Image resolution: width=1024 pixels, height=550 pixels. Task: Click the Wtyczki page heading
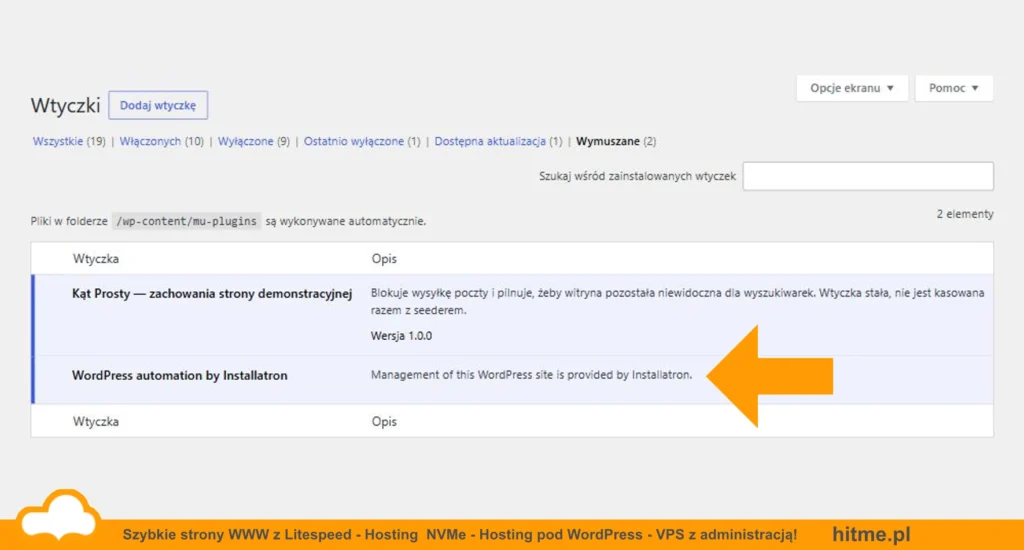point(65,105)
